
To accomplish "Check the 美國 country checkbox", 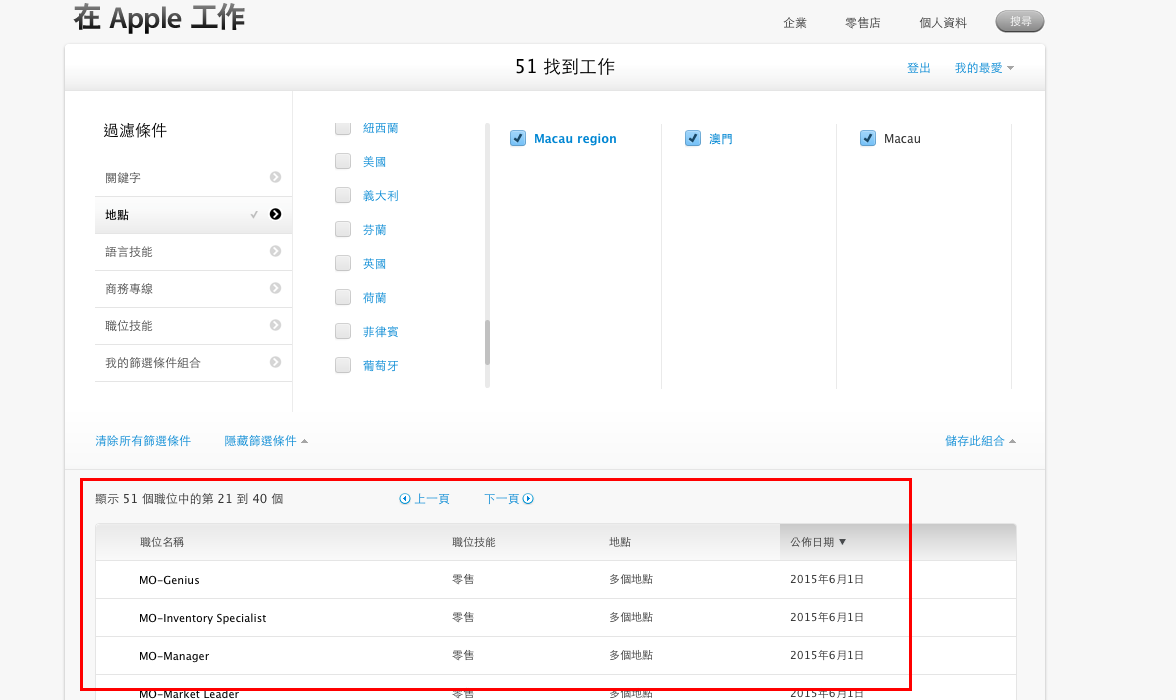I will pyautogui.click(x=343, y=161).
